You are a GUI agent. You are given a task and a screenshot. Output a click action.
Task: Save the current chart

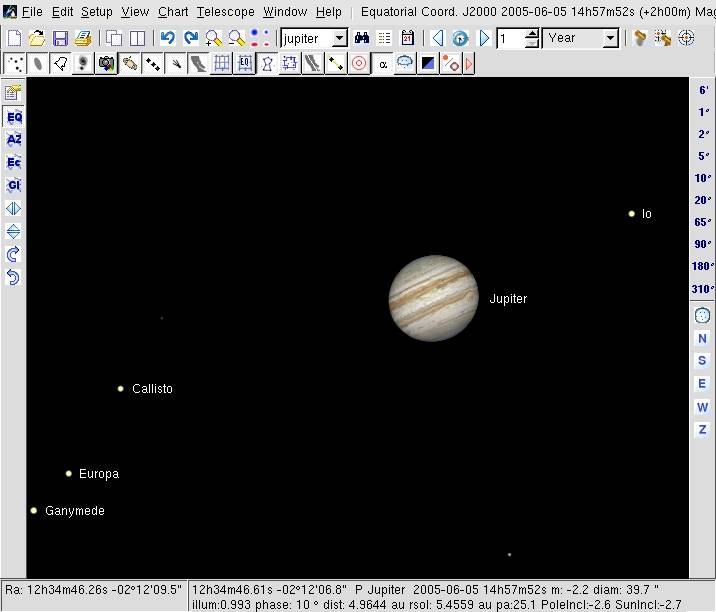point(60,38)
